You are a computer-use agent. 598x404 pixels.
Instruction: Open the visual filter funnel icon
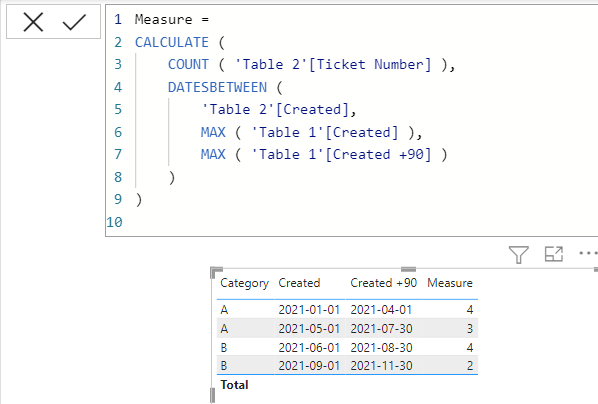(x=519, y=254)
